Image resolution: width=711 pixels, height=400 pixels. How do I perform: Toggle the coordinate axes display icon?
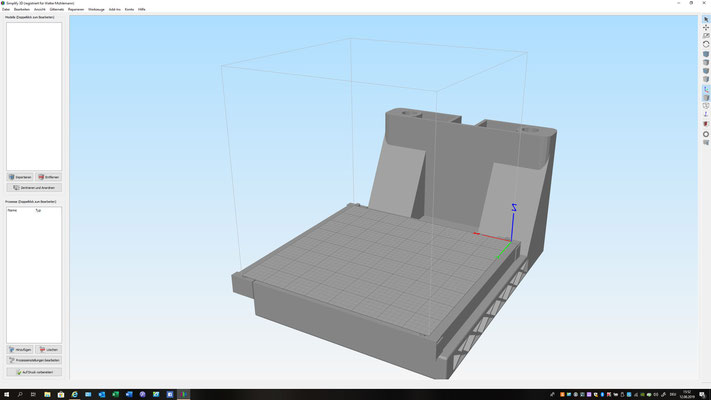[706, 89]
